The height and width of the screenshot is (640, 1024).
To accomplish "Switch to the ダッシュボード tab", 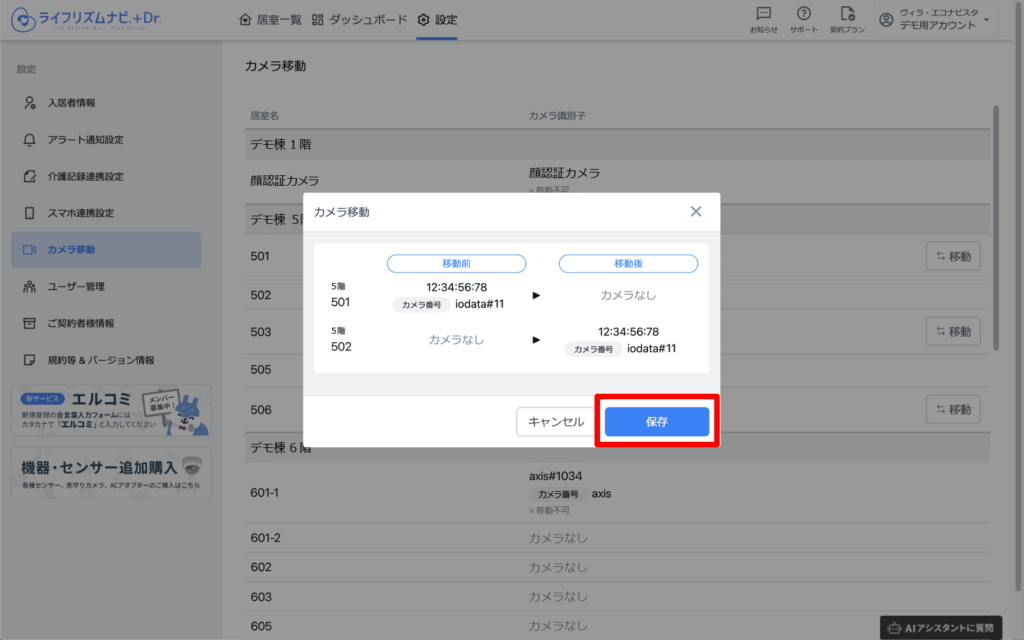I will [x=360, y=20].
